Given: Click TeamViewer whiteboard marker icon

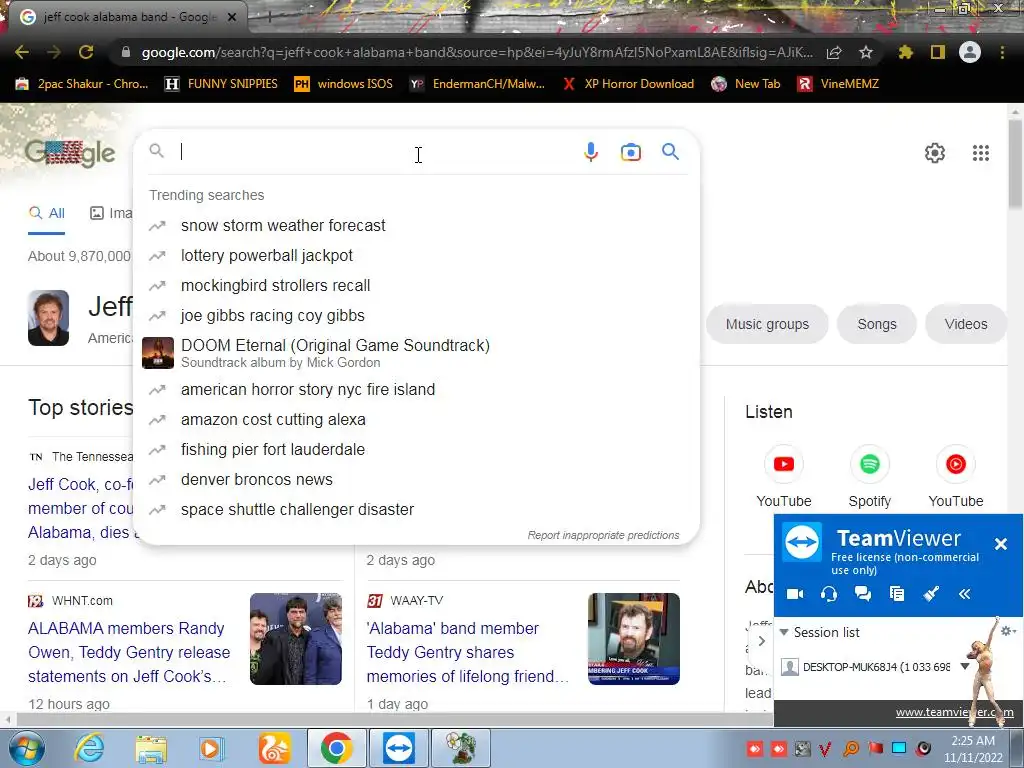Looking at the screenshot, I should tap(931, 594).
